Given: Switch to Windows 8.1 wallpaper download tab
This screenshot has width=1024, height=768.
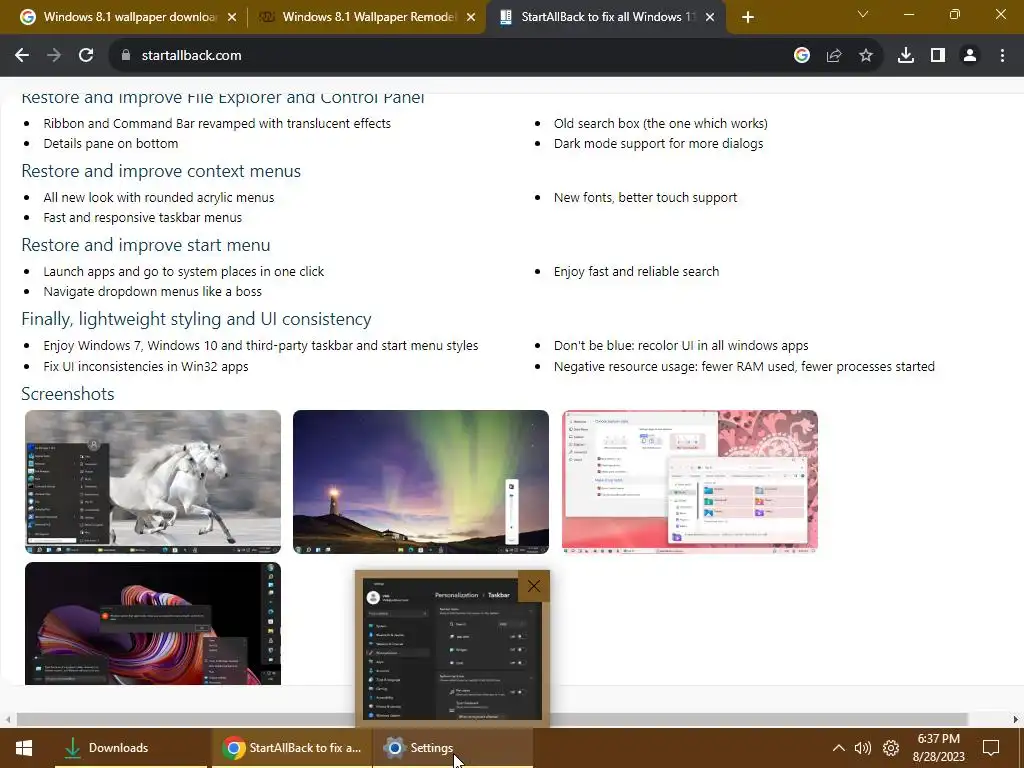Looking at the screenshot, I should [129, 17].
